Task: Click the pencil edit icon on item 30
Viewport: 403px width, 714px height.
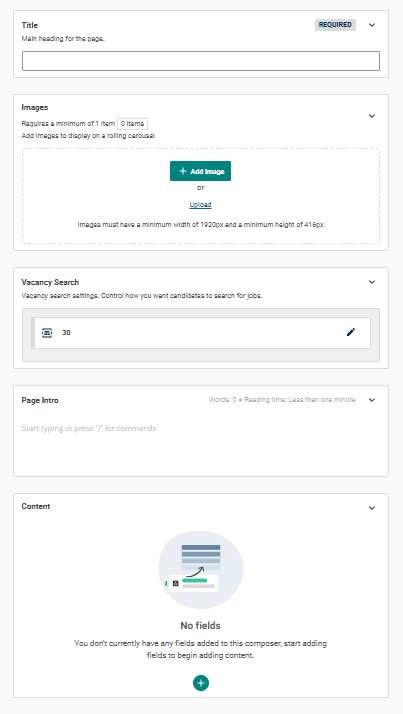Action: (351, 332)
